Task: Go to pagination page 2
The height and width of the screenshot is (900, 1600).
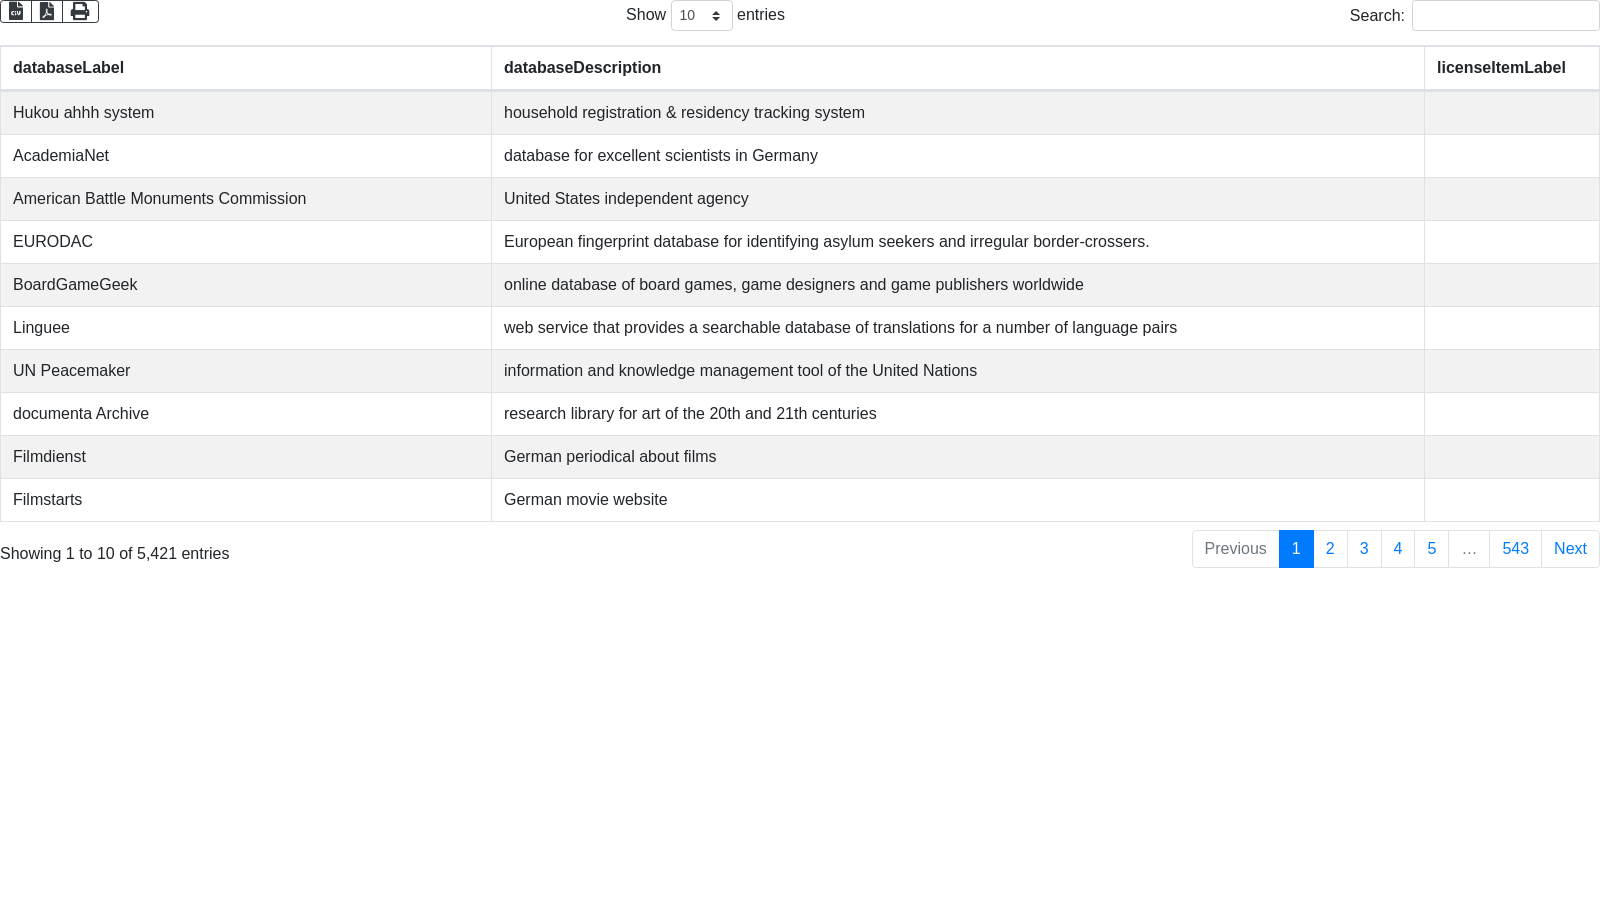Action: coord(1330,549)
